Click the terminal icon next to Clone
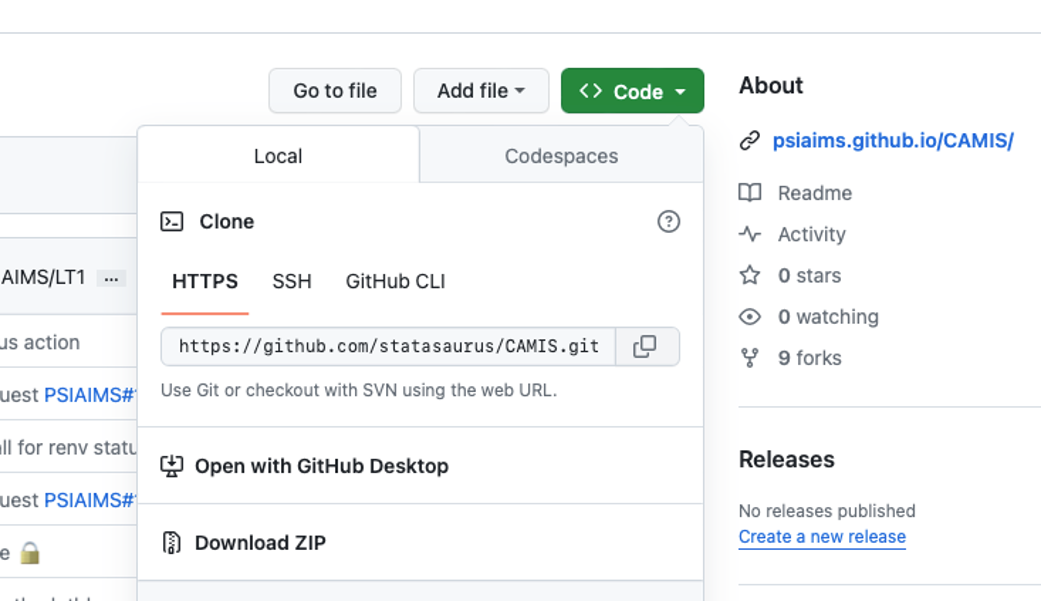 [x=172, y=222]
